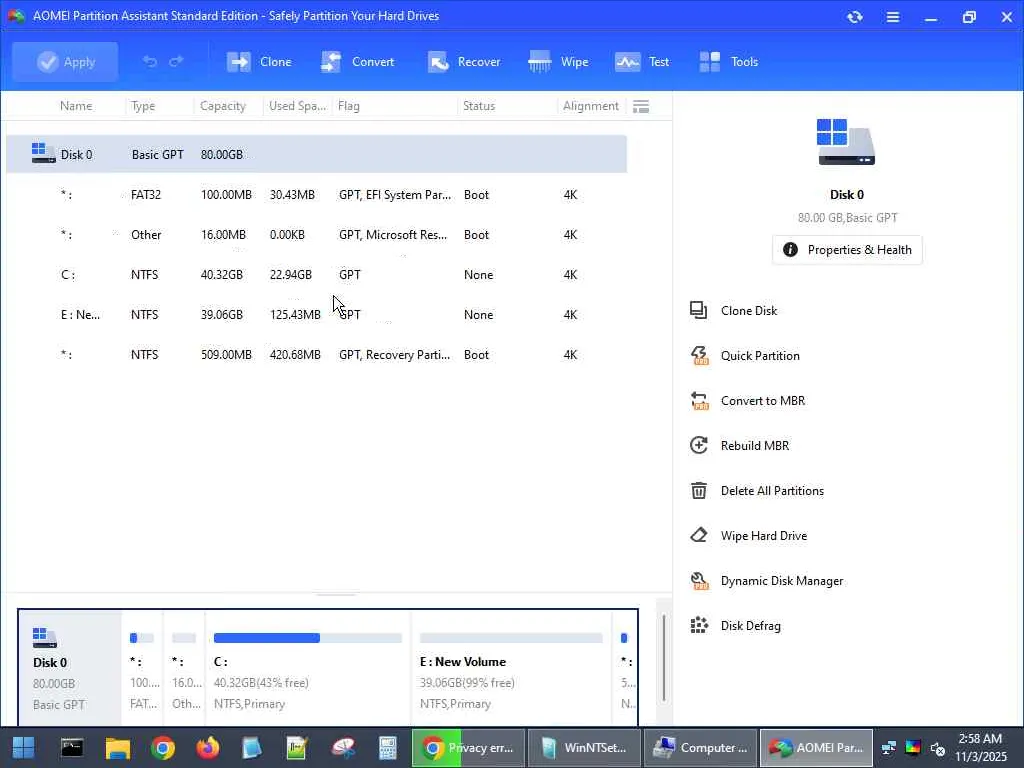1024x768 pixels.
Task: Open the Convert toolbar menu
Action: point(358,62)
